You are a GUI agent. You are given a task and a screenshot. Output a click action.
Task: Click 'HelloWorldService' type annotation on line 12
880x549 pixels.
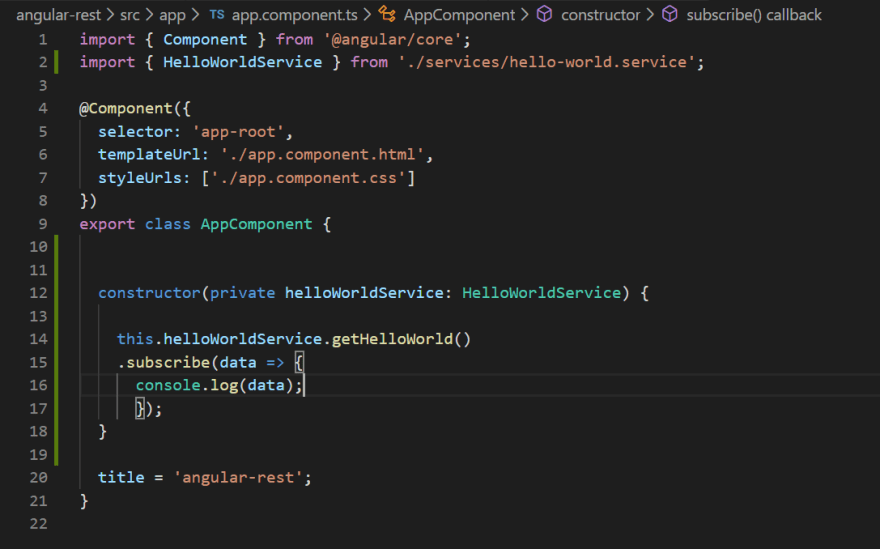[x=542, y=293]
